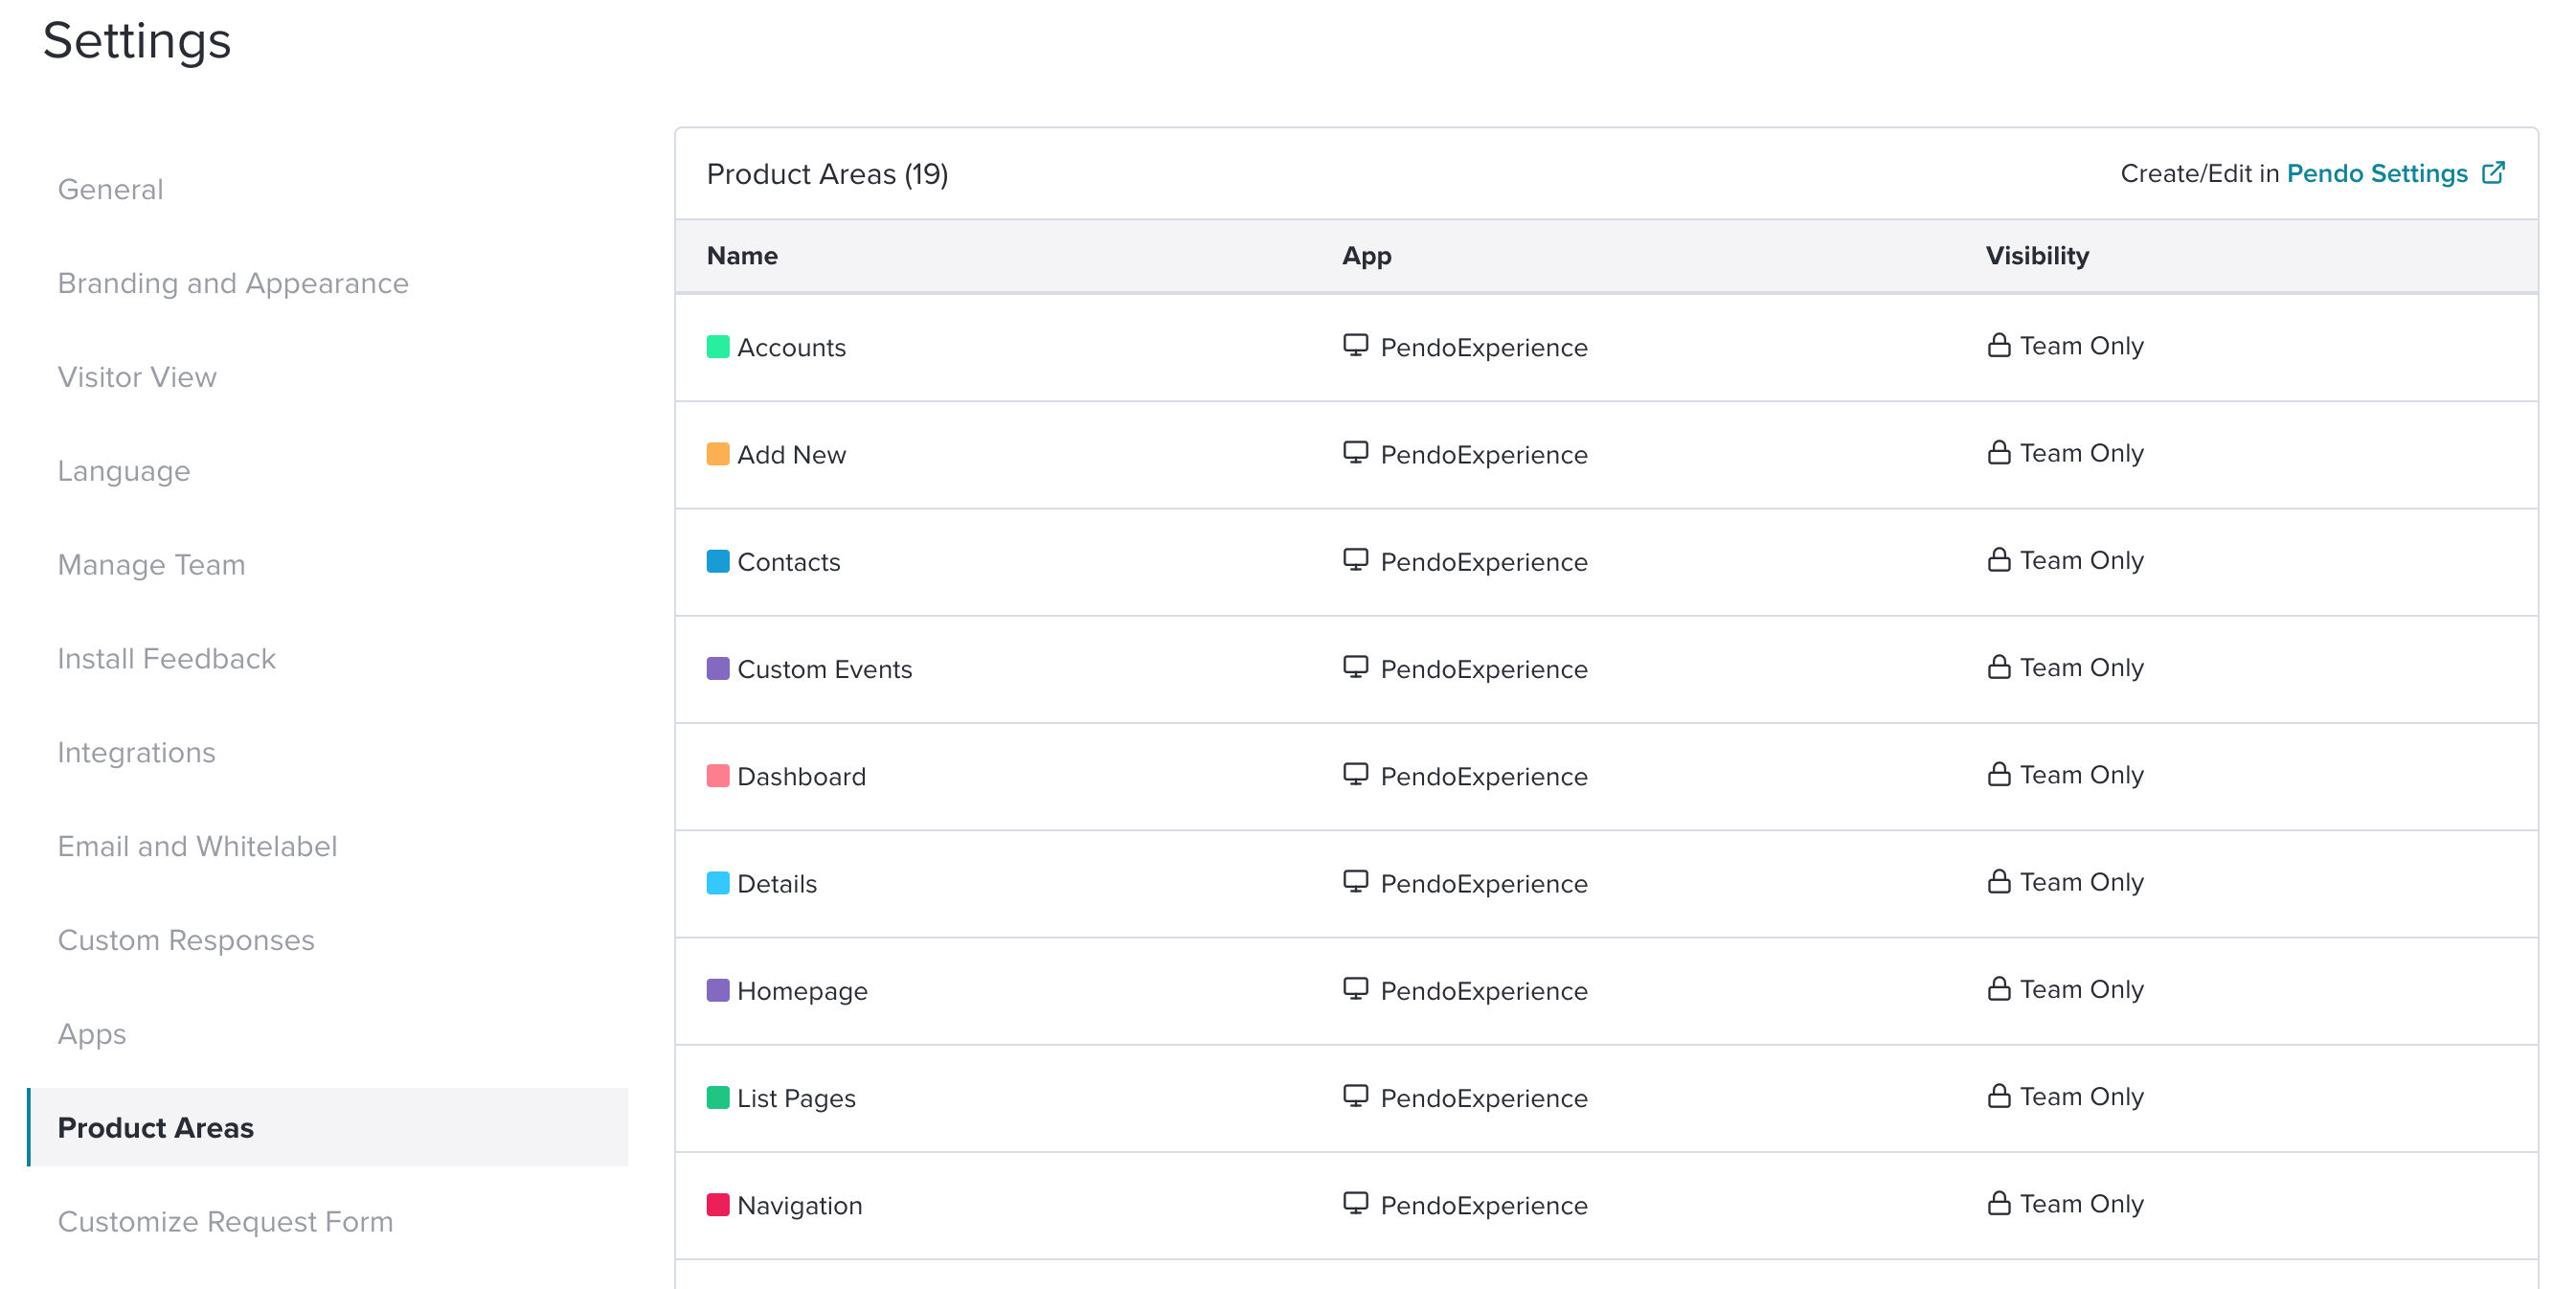Image resolution: width=2576 pixels, height=1289 pixels.
Task: Open the Apps settings section
Action: pos(92,1034)
